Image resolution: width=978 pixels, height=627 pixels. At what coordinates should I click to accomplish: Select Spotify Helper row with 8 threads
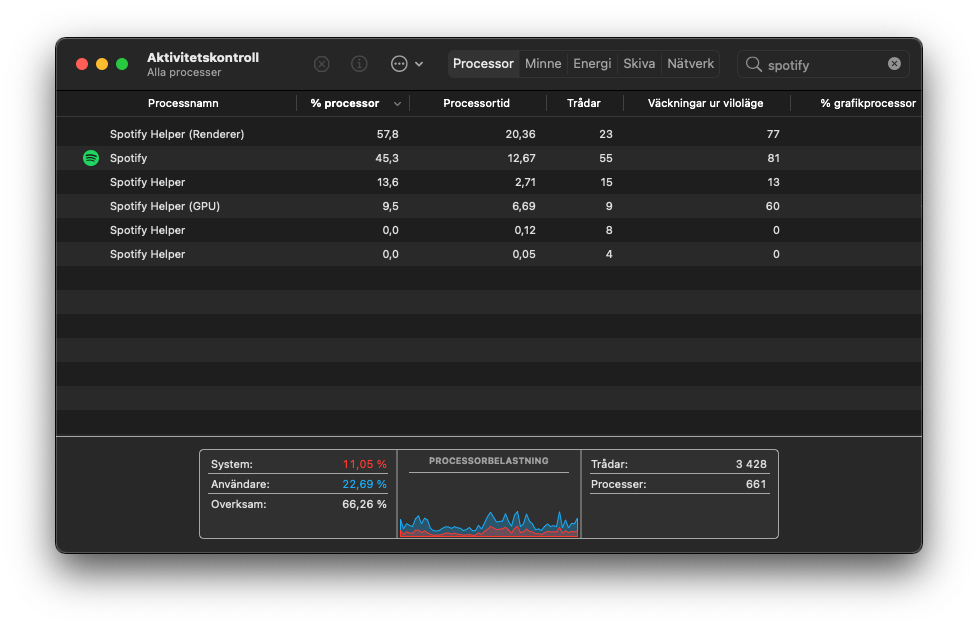pos(489,230)
